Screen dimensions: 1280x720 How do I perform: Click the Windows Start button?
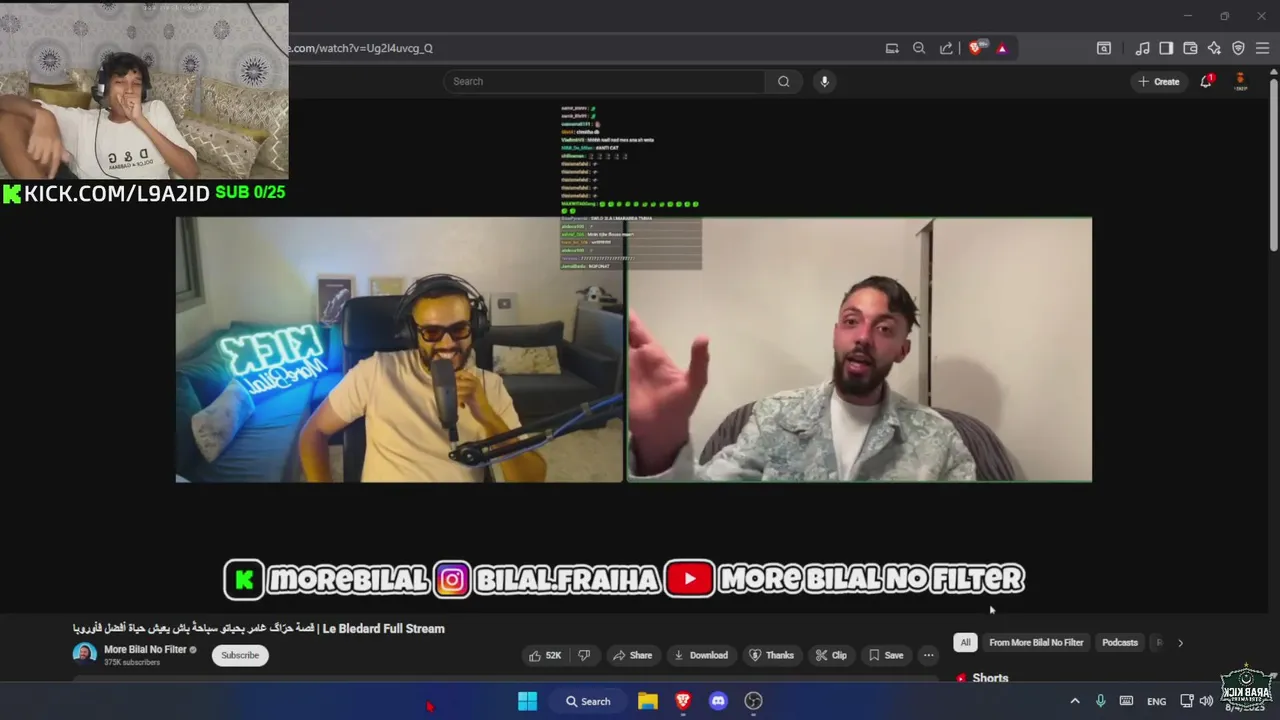pyautogui.click(x=527, y=701)
